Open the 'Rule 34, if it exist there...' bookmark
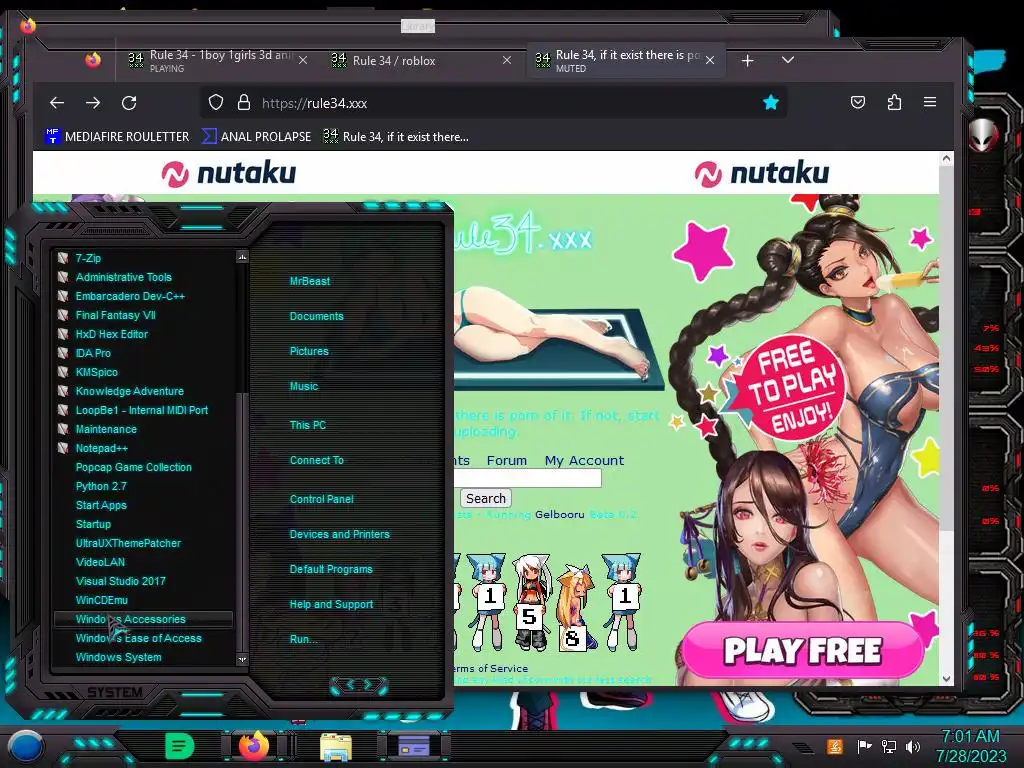1024x768 pixels. [396, 136]
